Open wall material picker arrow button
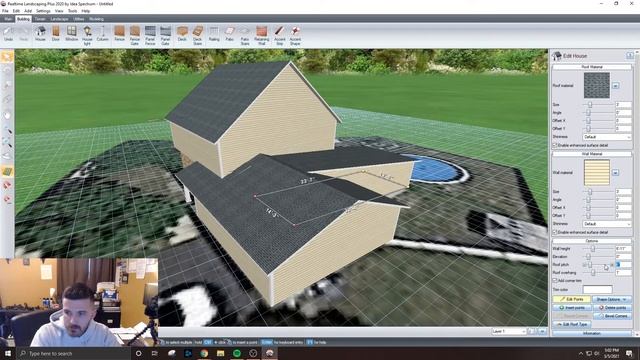Screen dimensions: 640x360 coord(616,173)
